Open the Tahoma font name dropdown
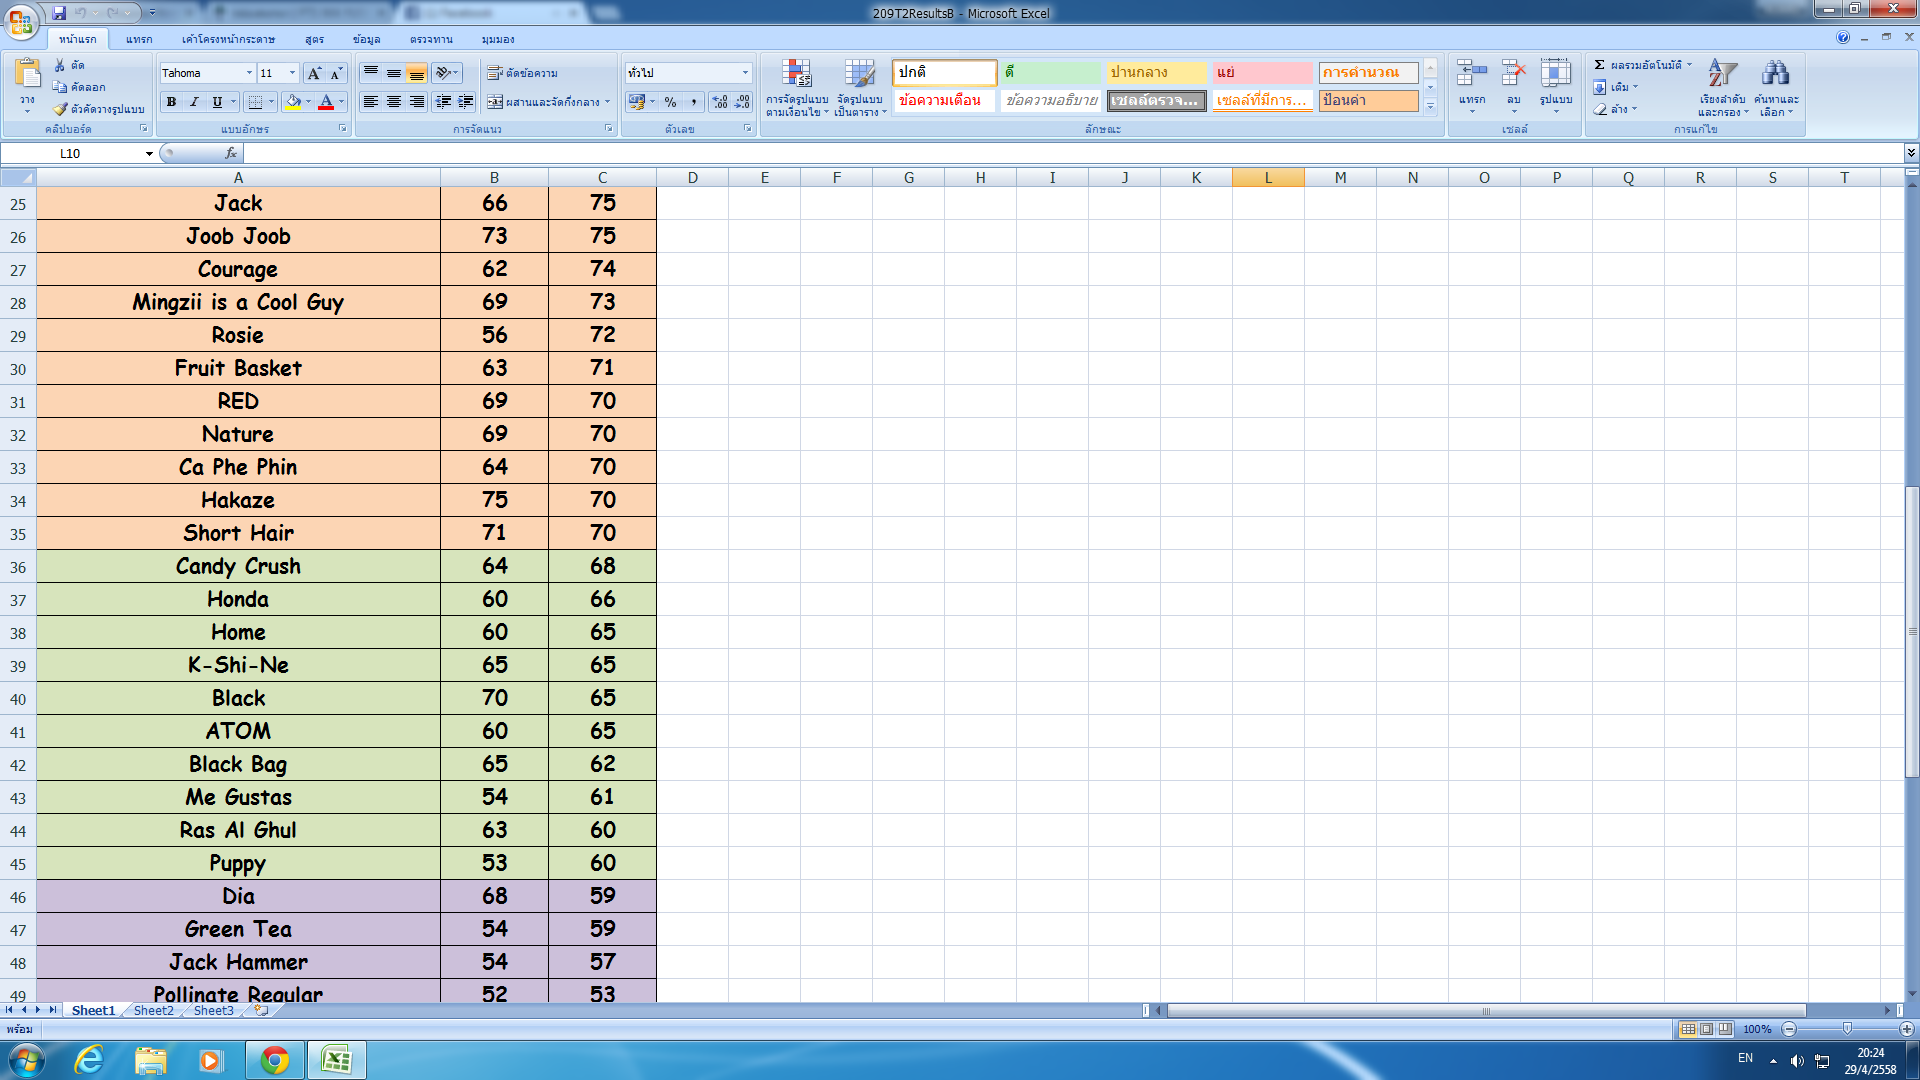1920x1080 pixels. coord(249,73)
